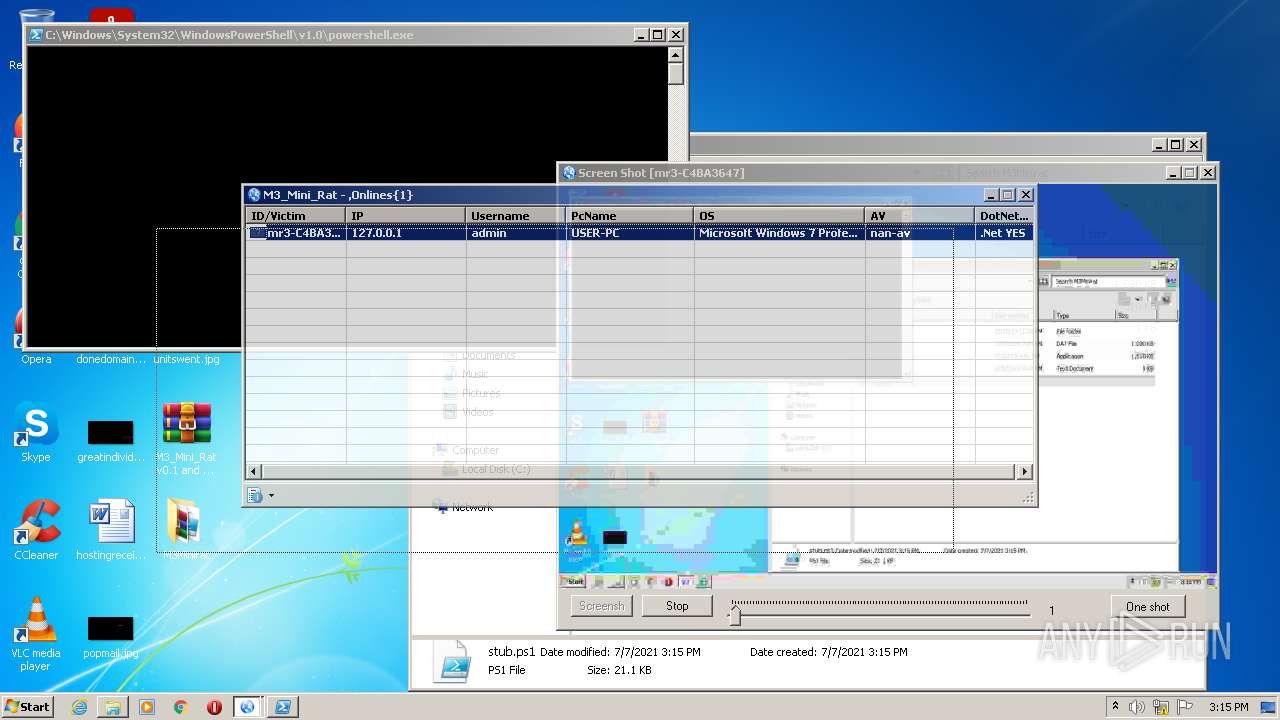Viewport: 1280px width, 720px height.
Task: Show hidden system tray icons
Action: [1116, 707]
